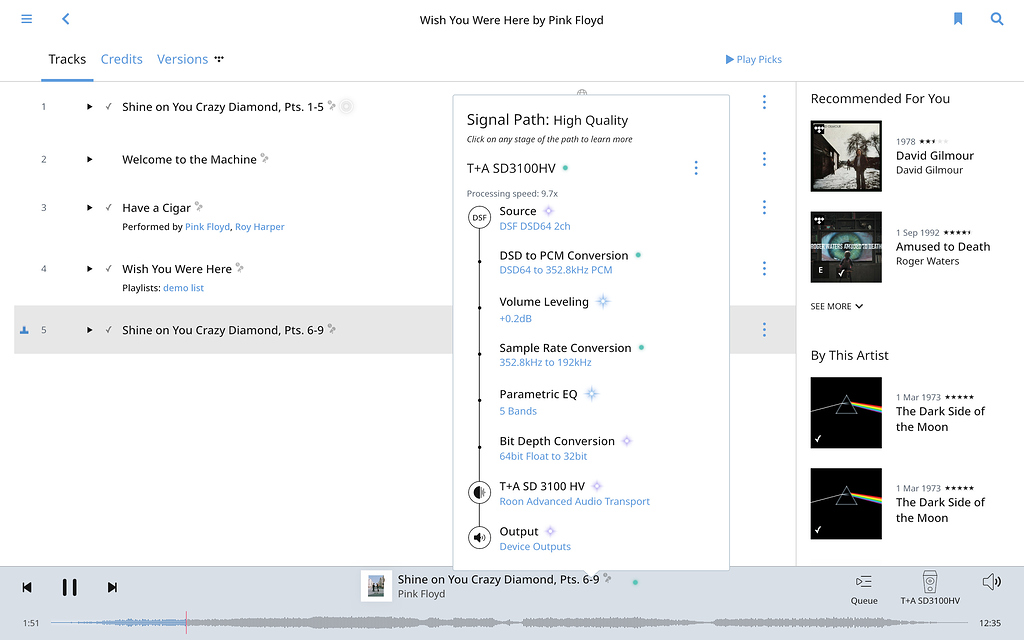Switch to the Versions tab

183,59
